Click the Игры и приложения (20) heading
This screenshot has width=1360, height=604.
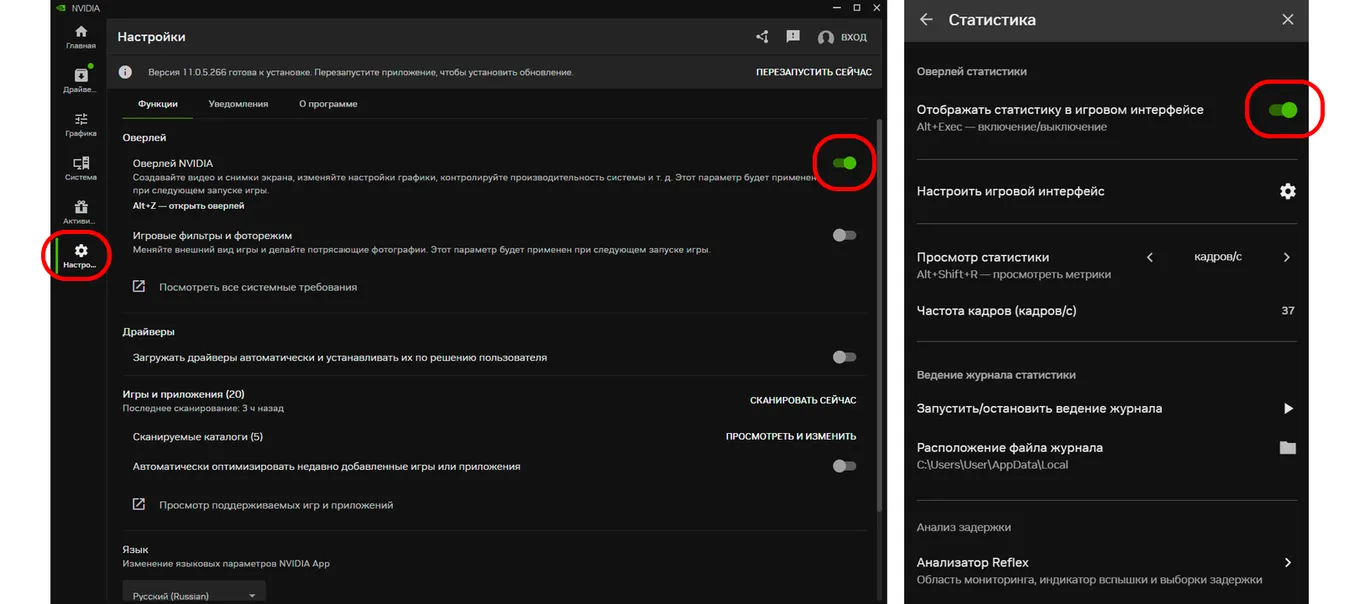(183, 394)
